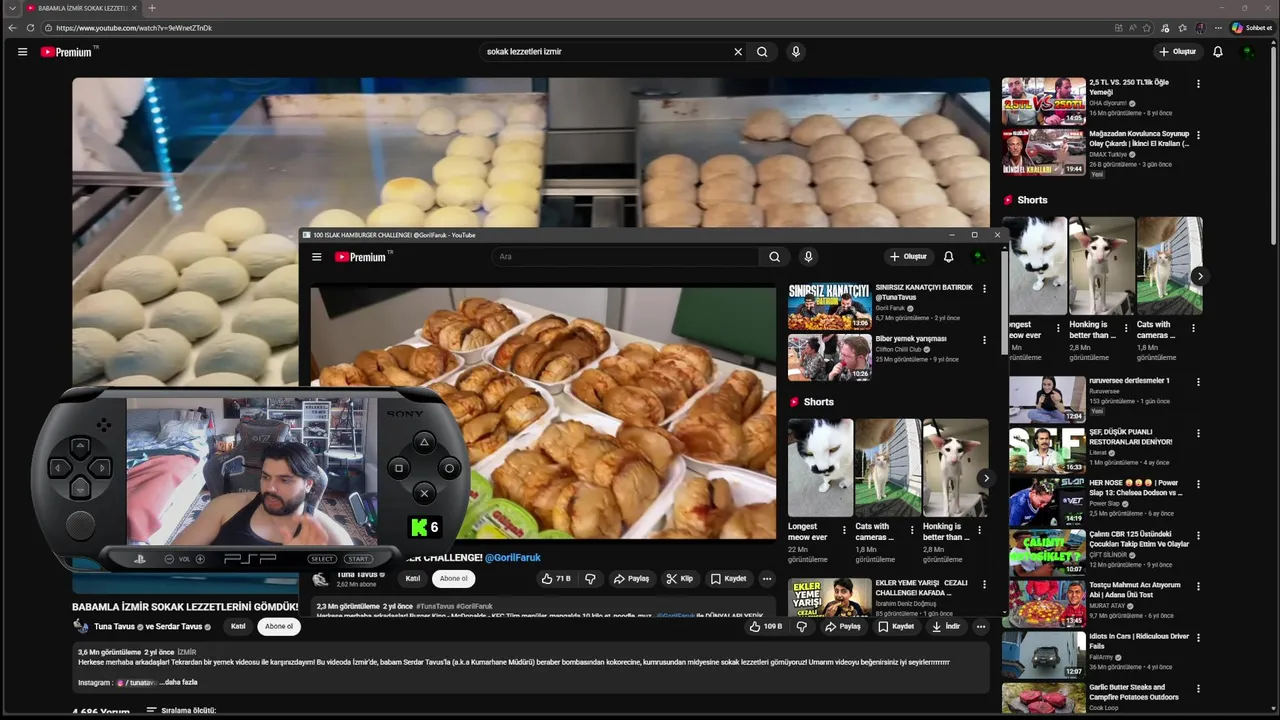This screenshot has width=1280, height=720.
Task: Share the hamburger challenge video in popup
Action: click(x=631, y=579)
